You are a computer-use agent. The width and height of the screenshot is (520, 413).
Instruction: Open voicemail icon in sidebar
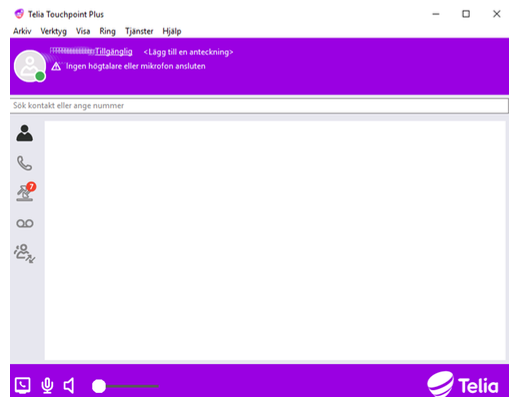[25, 223]
